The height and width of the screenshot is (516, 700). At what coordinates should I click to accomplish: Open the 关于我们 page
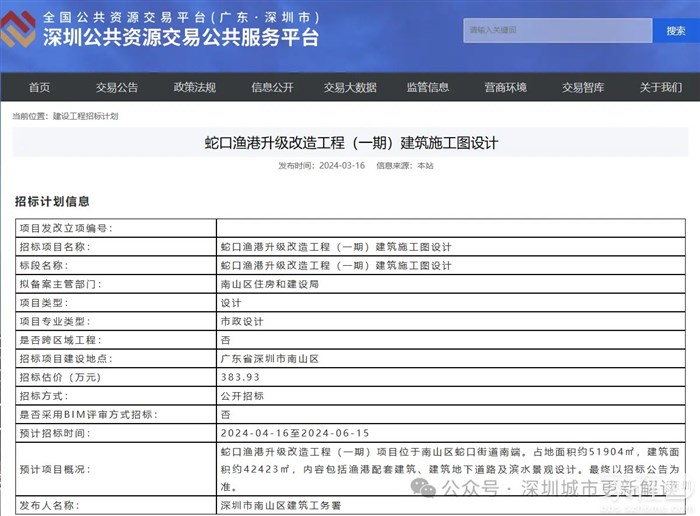[660, 87]
